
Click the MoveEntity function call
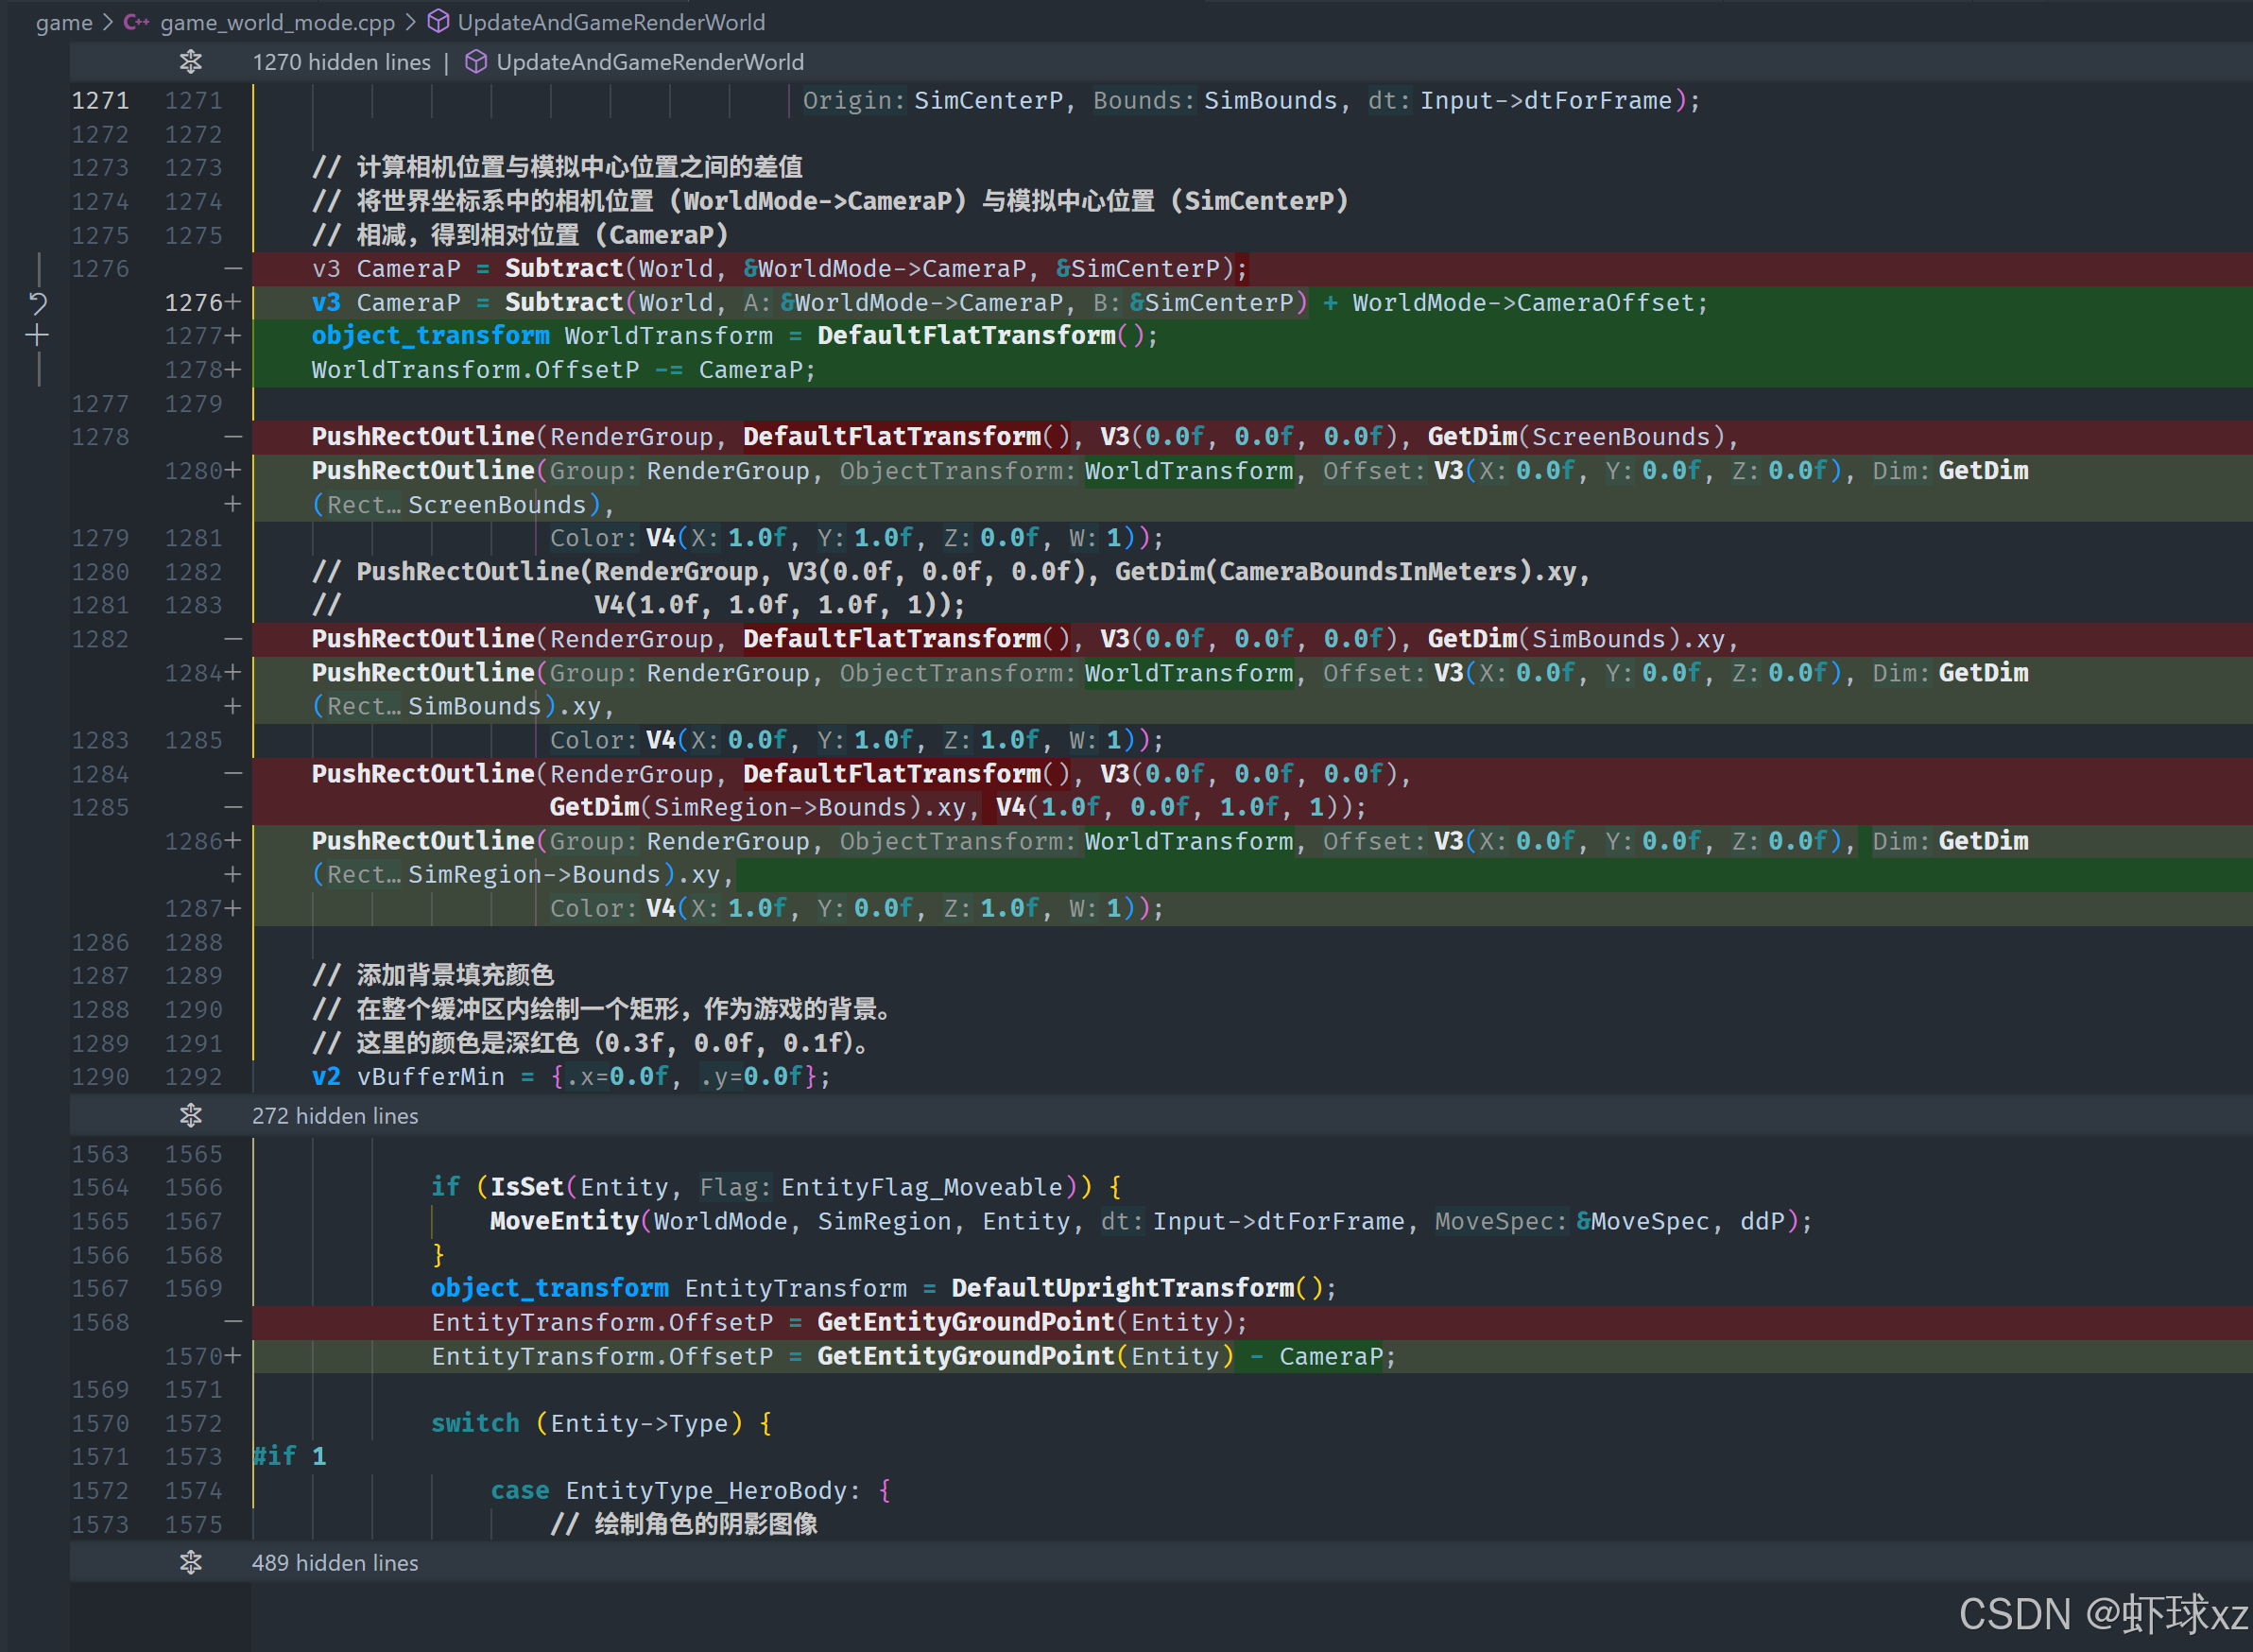tap(564, 1221)
